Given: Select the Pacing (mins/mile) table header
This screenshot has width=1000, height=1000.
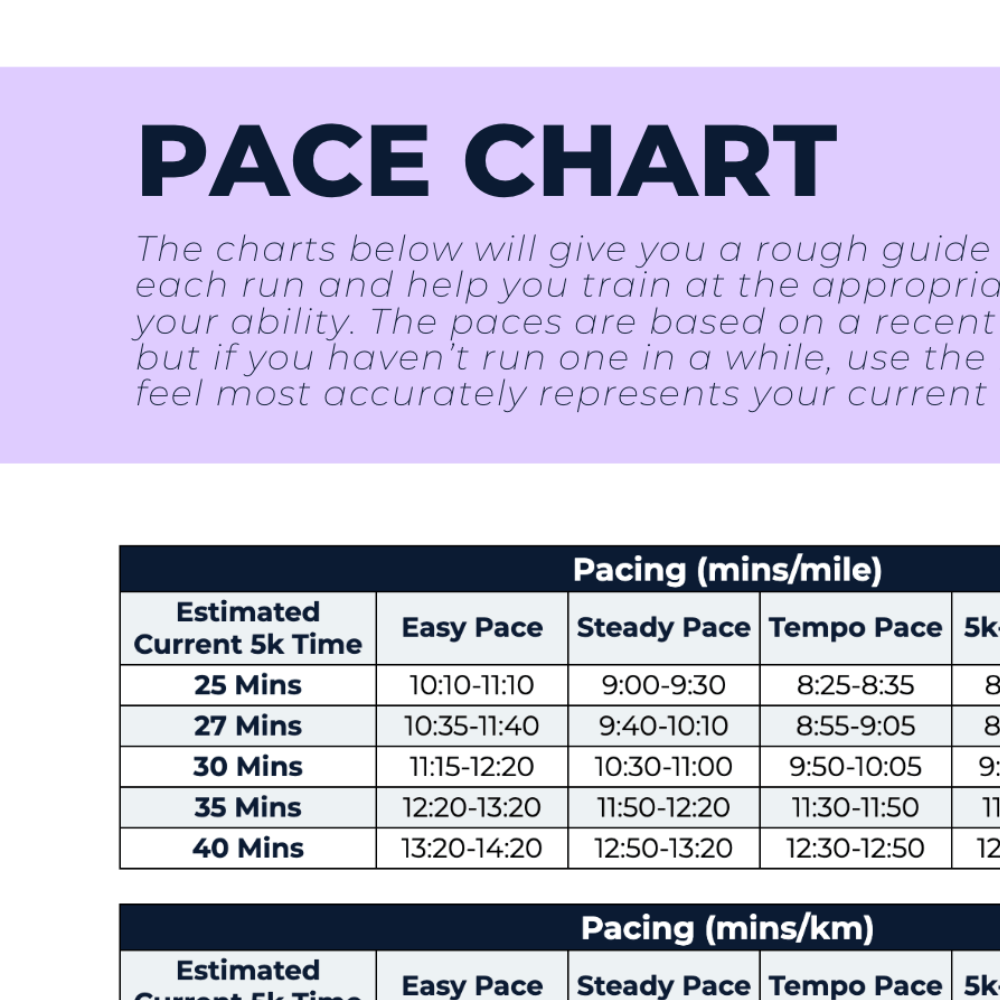Looking at the screenshot, I should (727, 570).
